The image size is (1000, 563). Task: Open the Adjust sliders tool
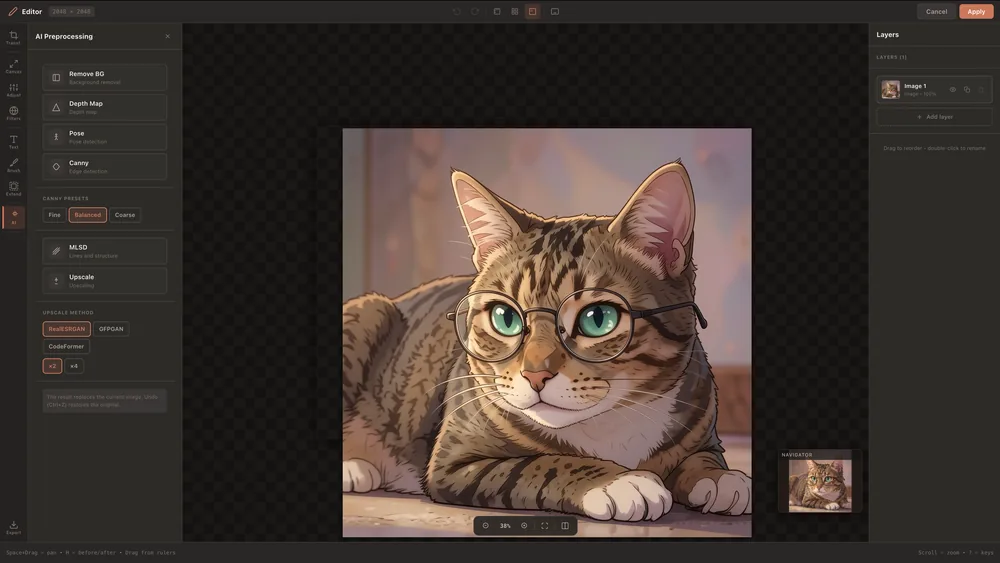13,90
